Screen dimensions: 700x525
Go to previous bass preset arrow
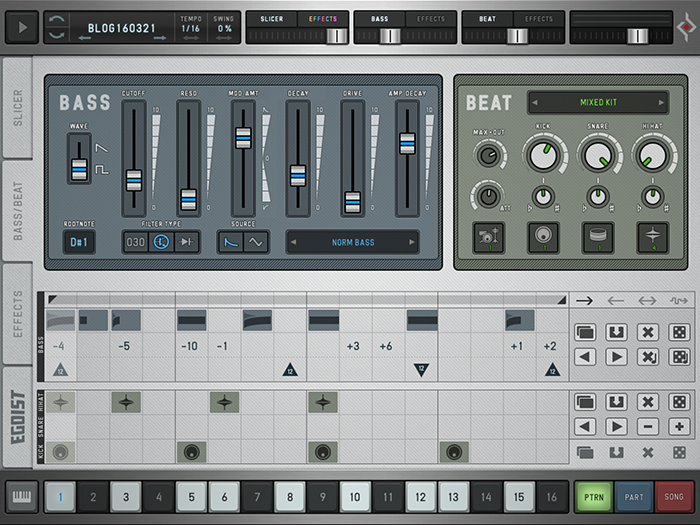(x=293, y=242)
